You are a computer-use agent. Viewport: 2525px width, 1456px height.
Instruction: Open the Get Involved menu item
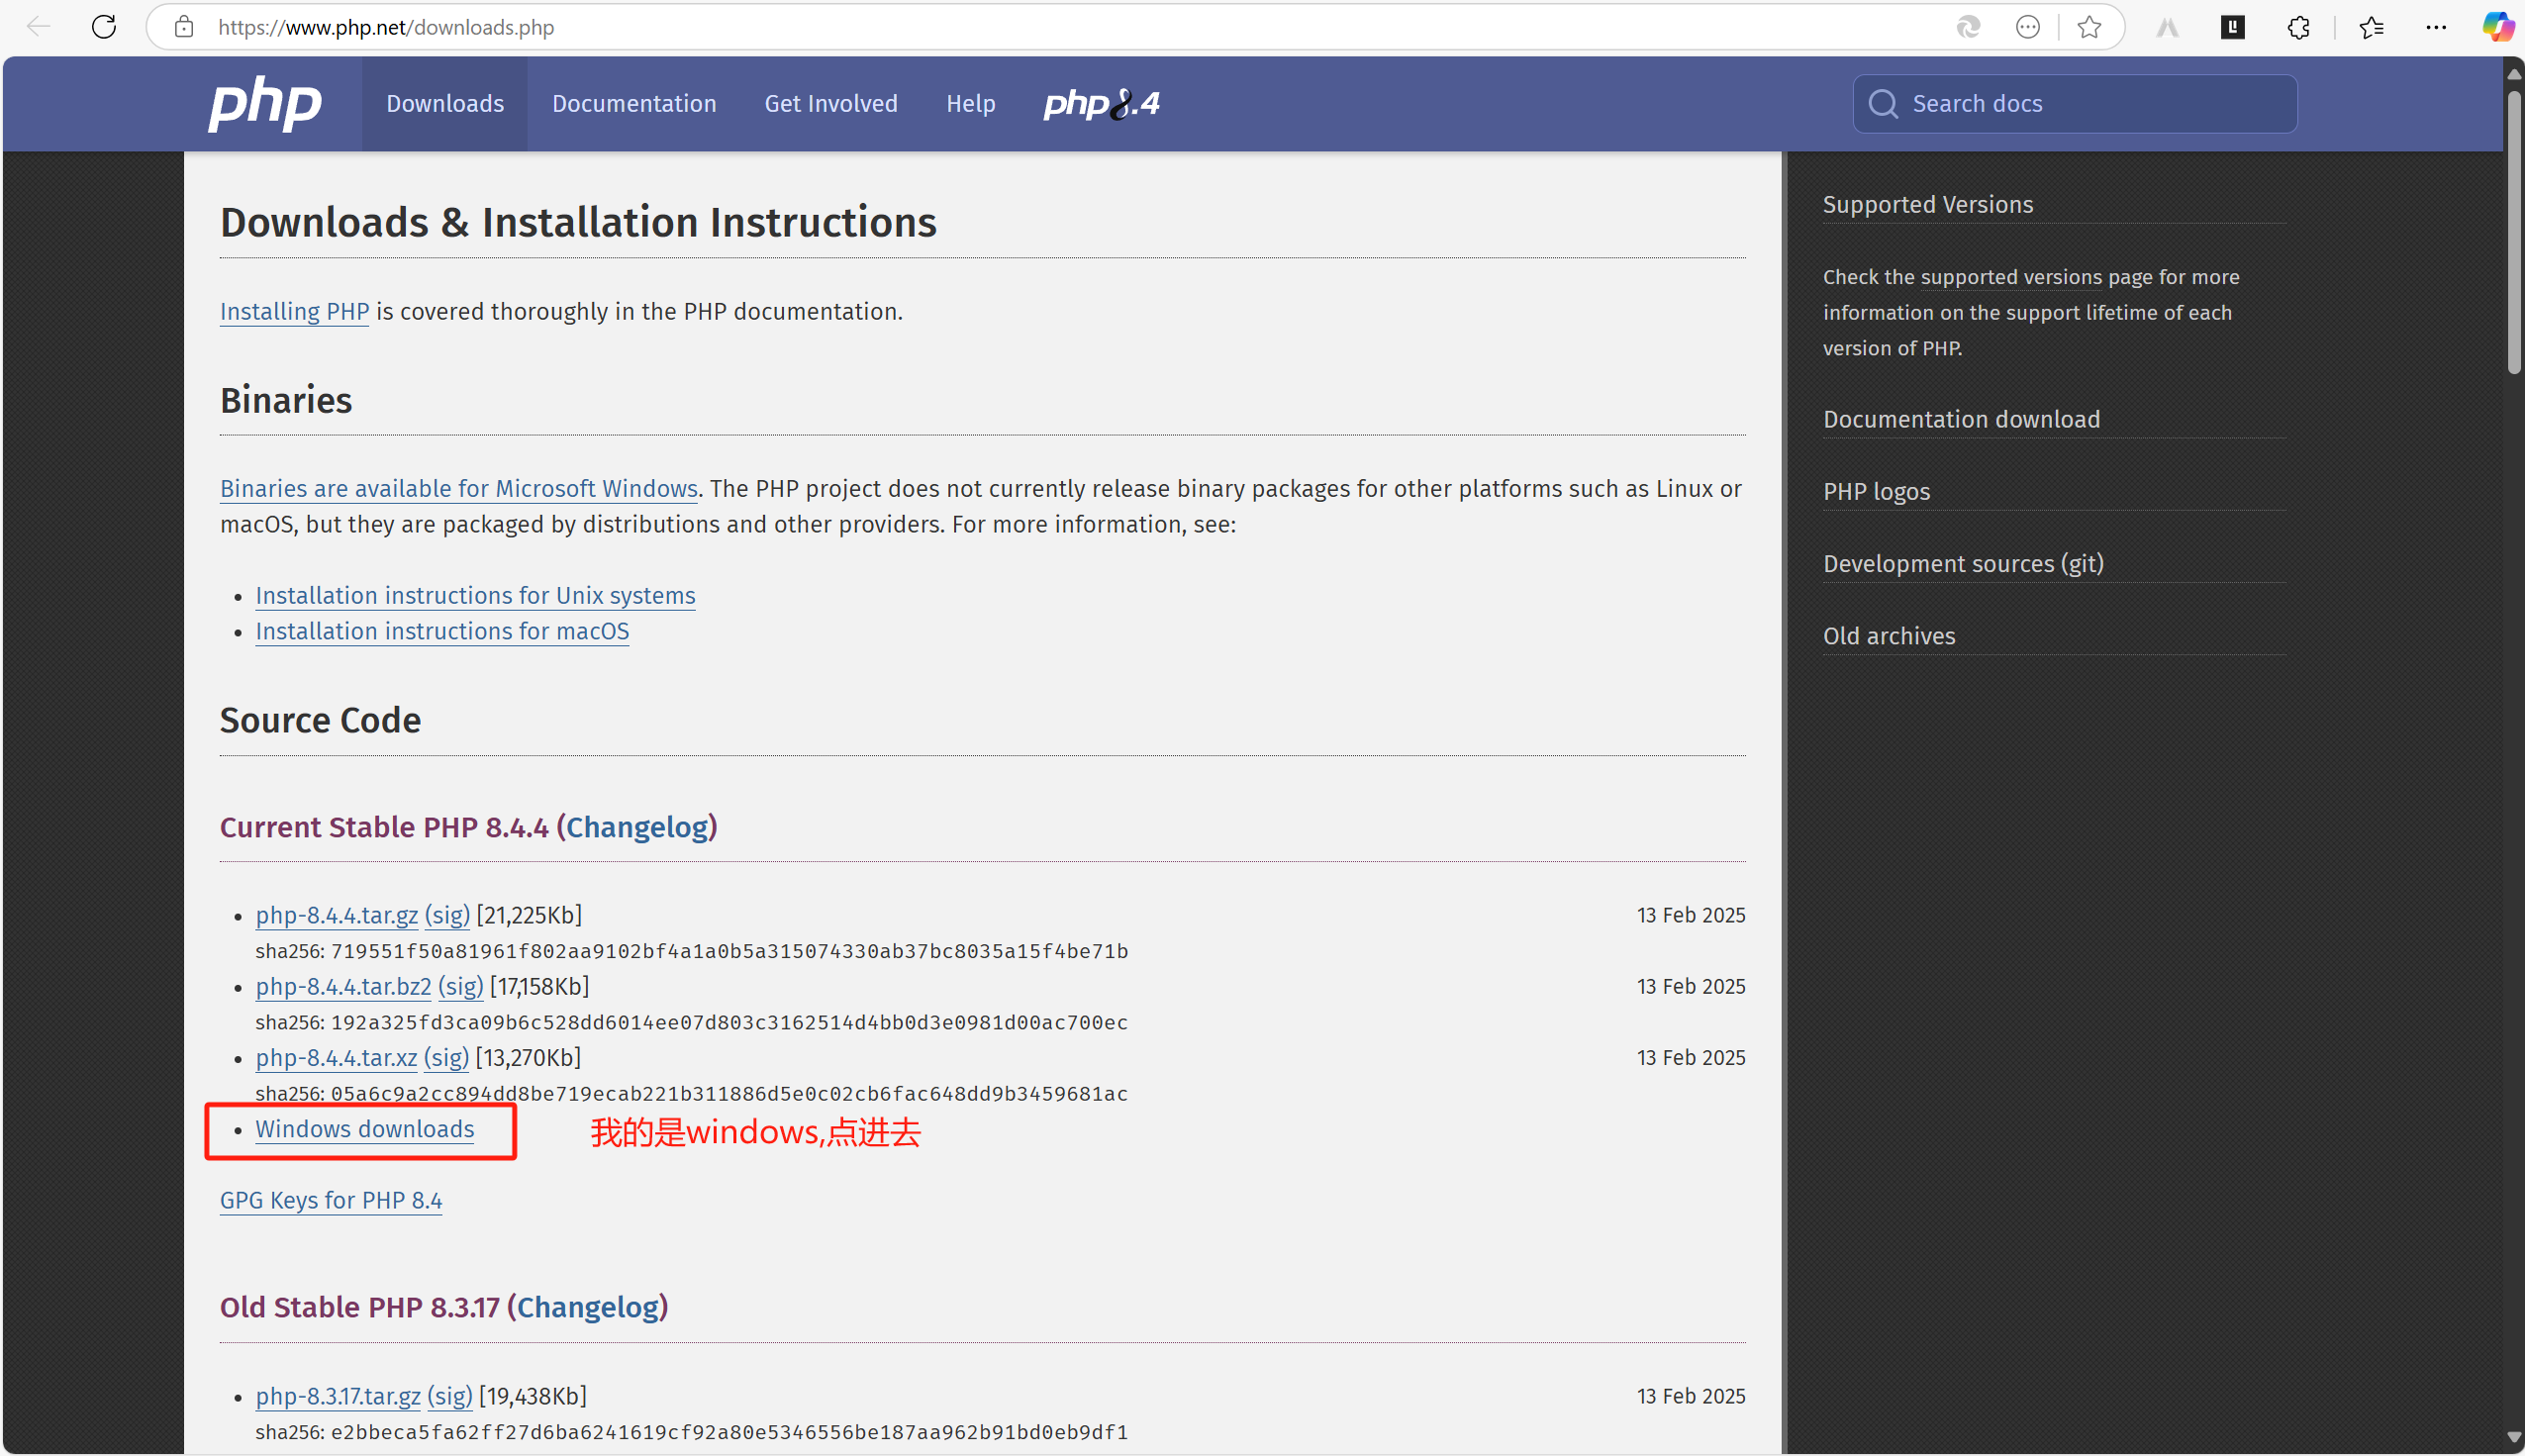830,103
